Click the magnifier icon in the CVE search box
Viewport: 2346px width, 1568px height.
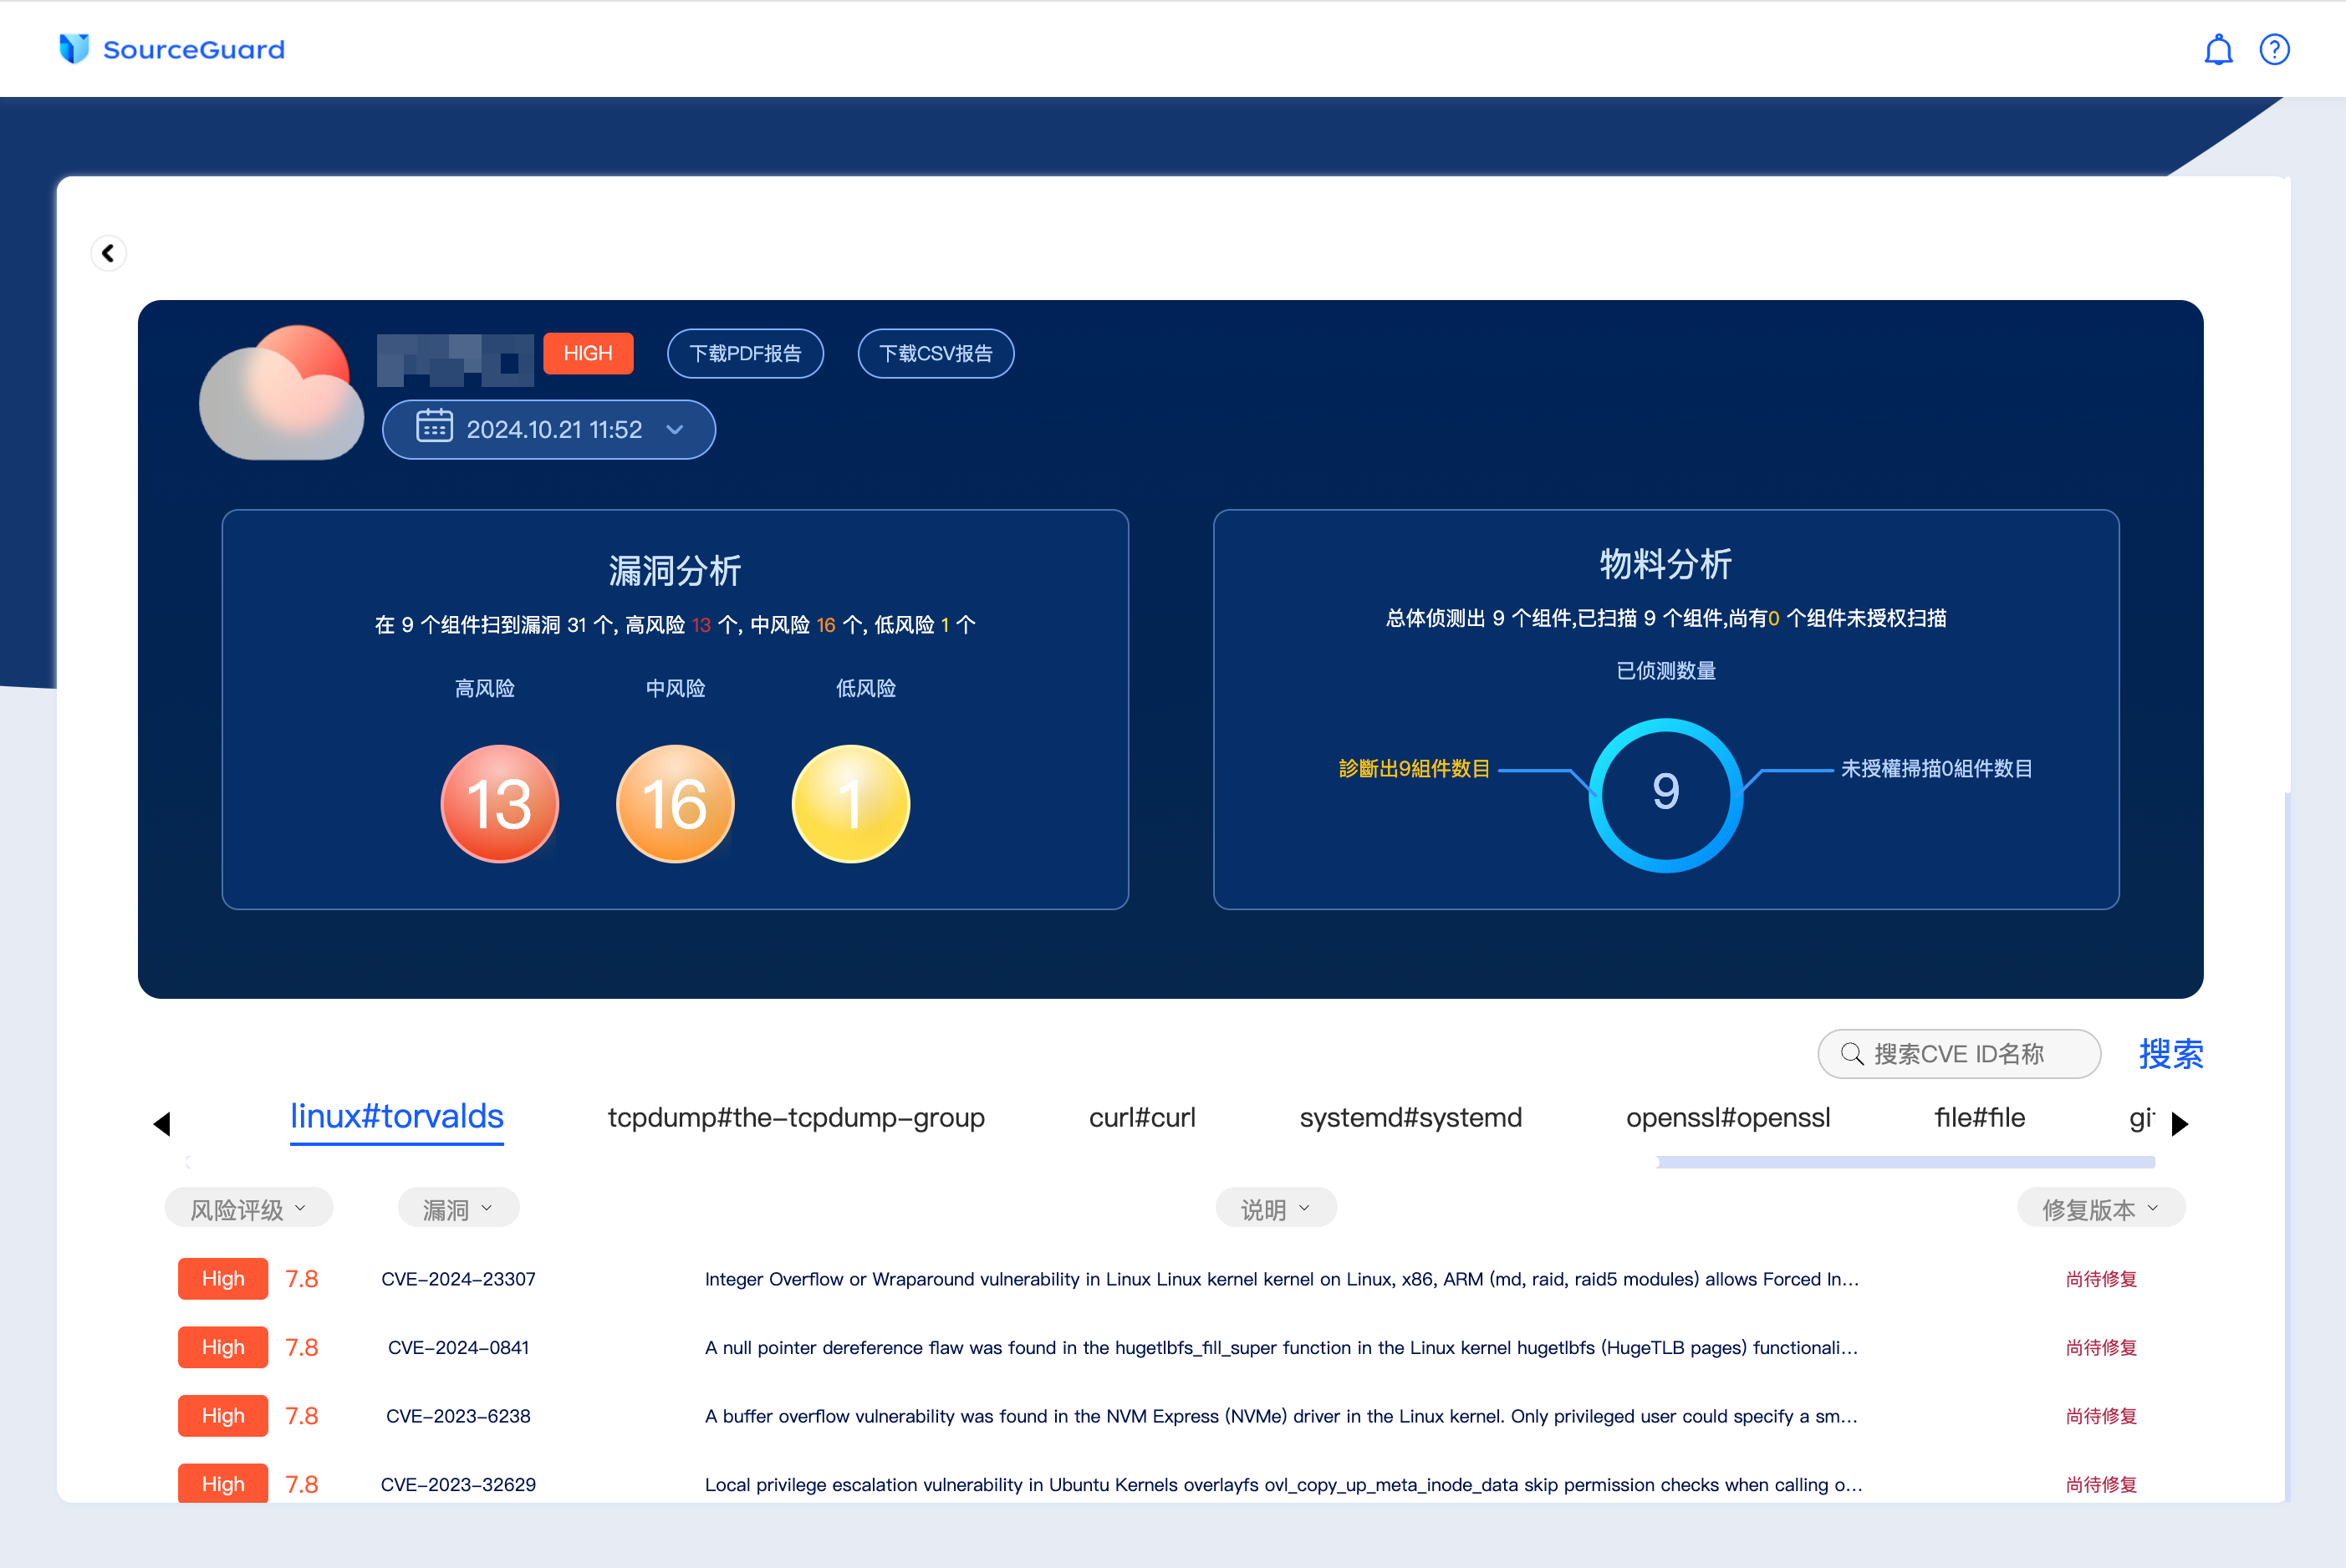(1852, 1054)
